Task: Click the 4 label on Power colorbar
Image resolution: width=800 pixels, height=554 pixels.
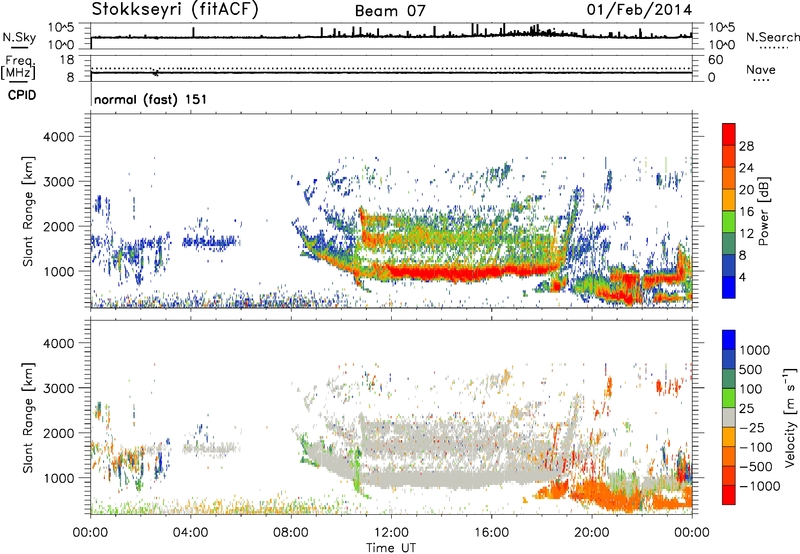Action: pyautogui.click(x=742, y=278)
